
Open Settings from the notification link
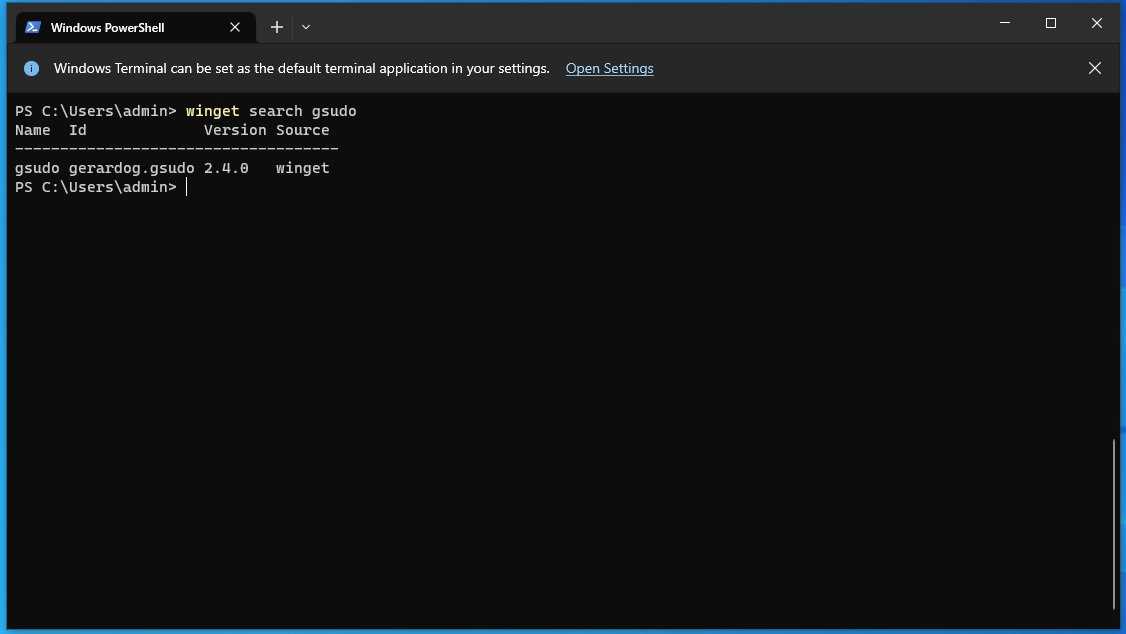609,68
